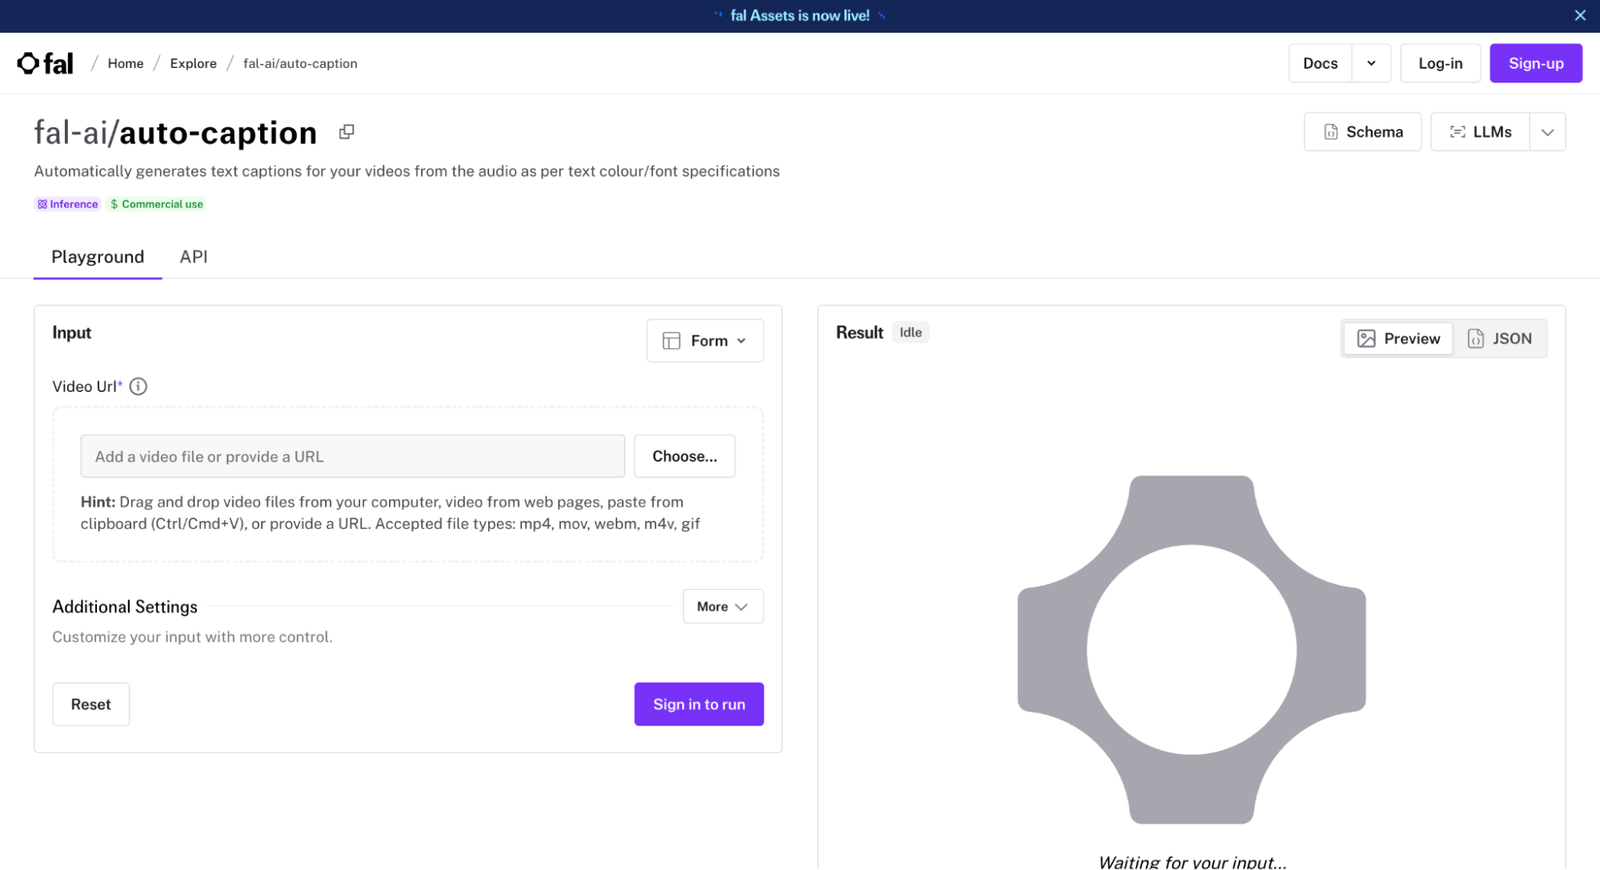Image resolution: width=1600 pixels, height=870 pixels.
Task: Click the Video Url info icon
Action: (138, 386)
